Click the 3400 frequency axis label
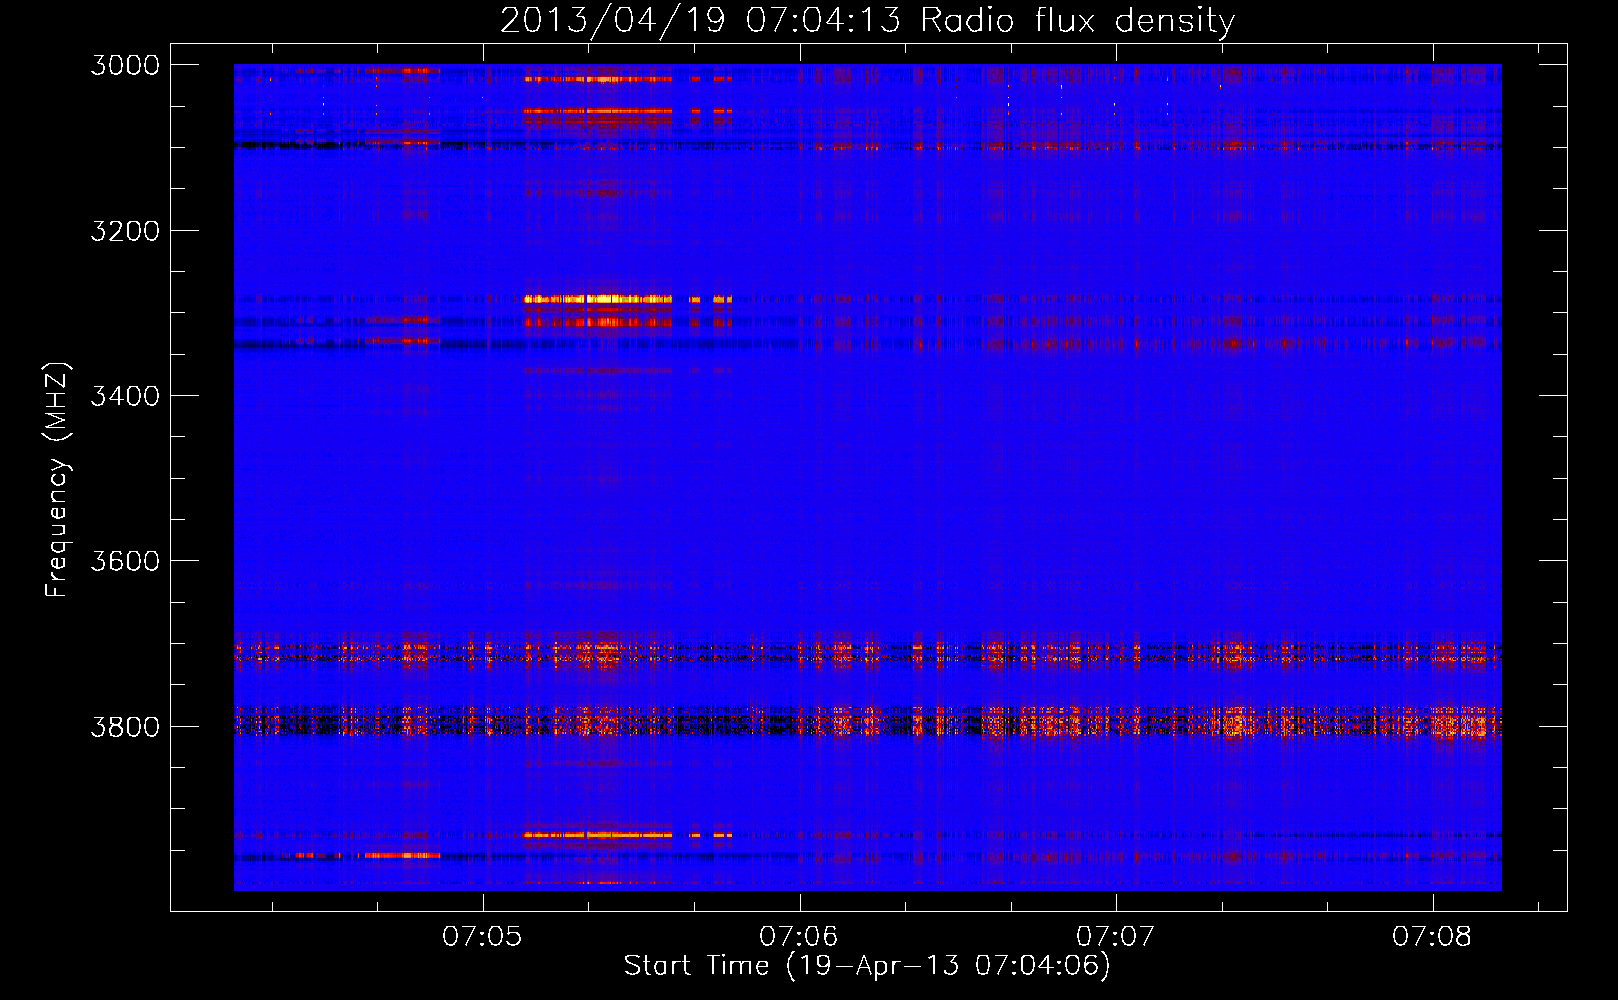The height and width of the screenshot is (1000, 1618). (125, 396)
